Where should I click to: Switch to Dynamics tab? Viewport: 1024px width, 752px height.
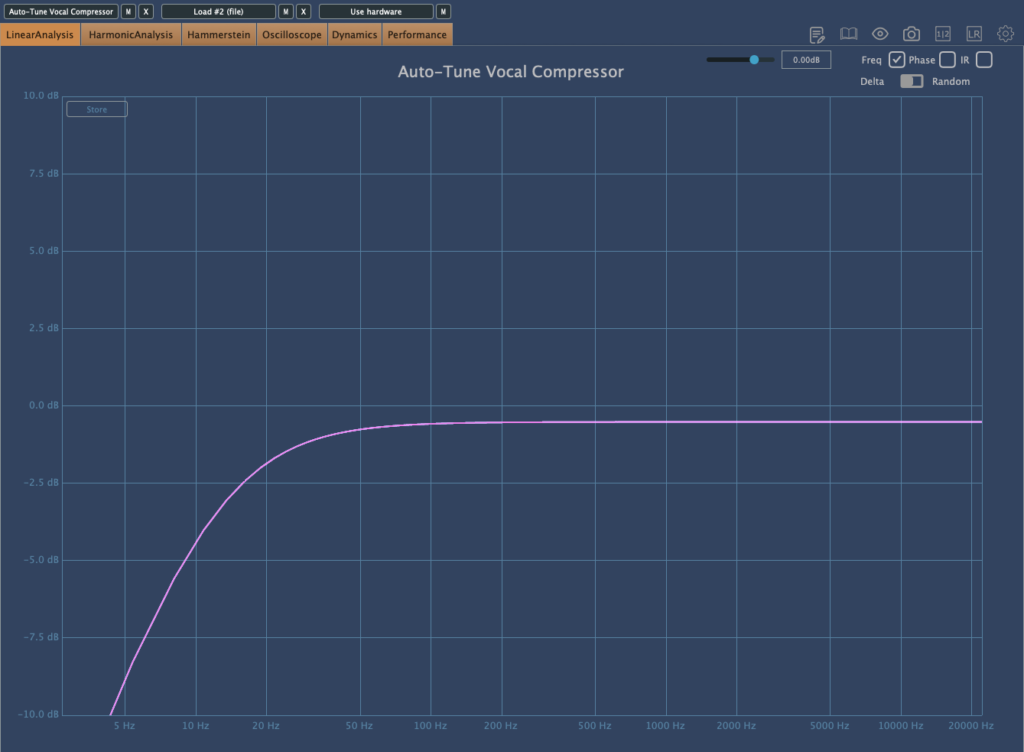tap(354, 35)
